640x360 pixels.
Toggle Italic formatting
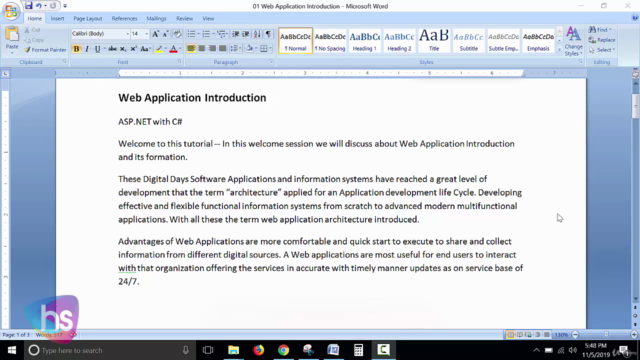[87, 49]
